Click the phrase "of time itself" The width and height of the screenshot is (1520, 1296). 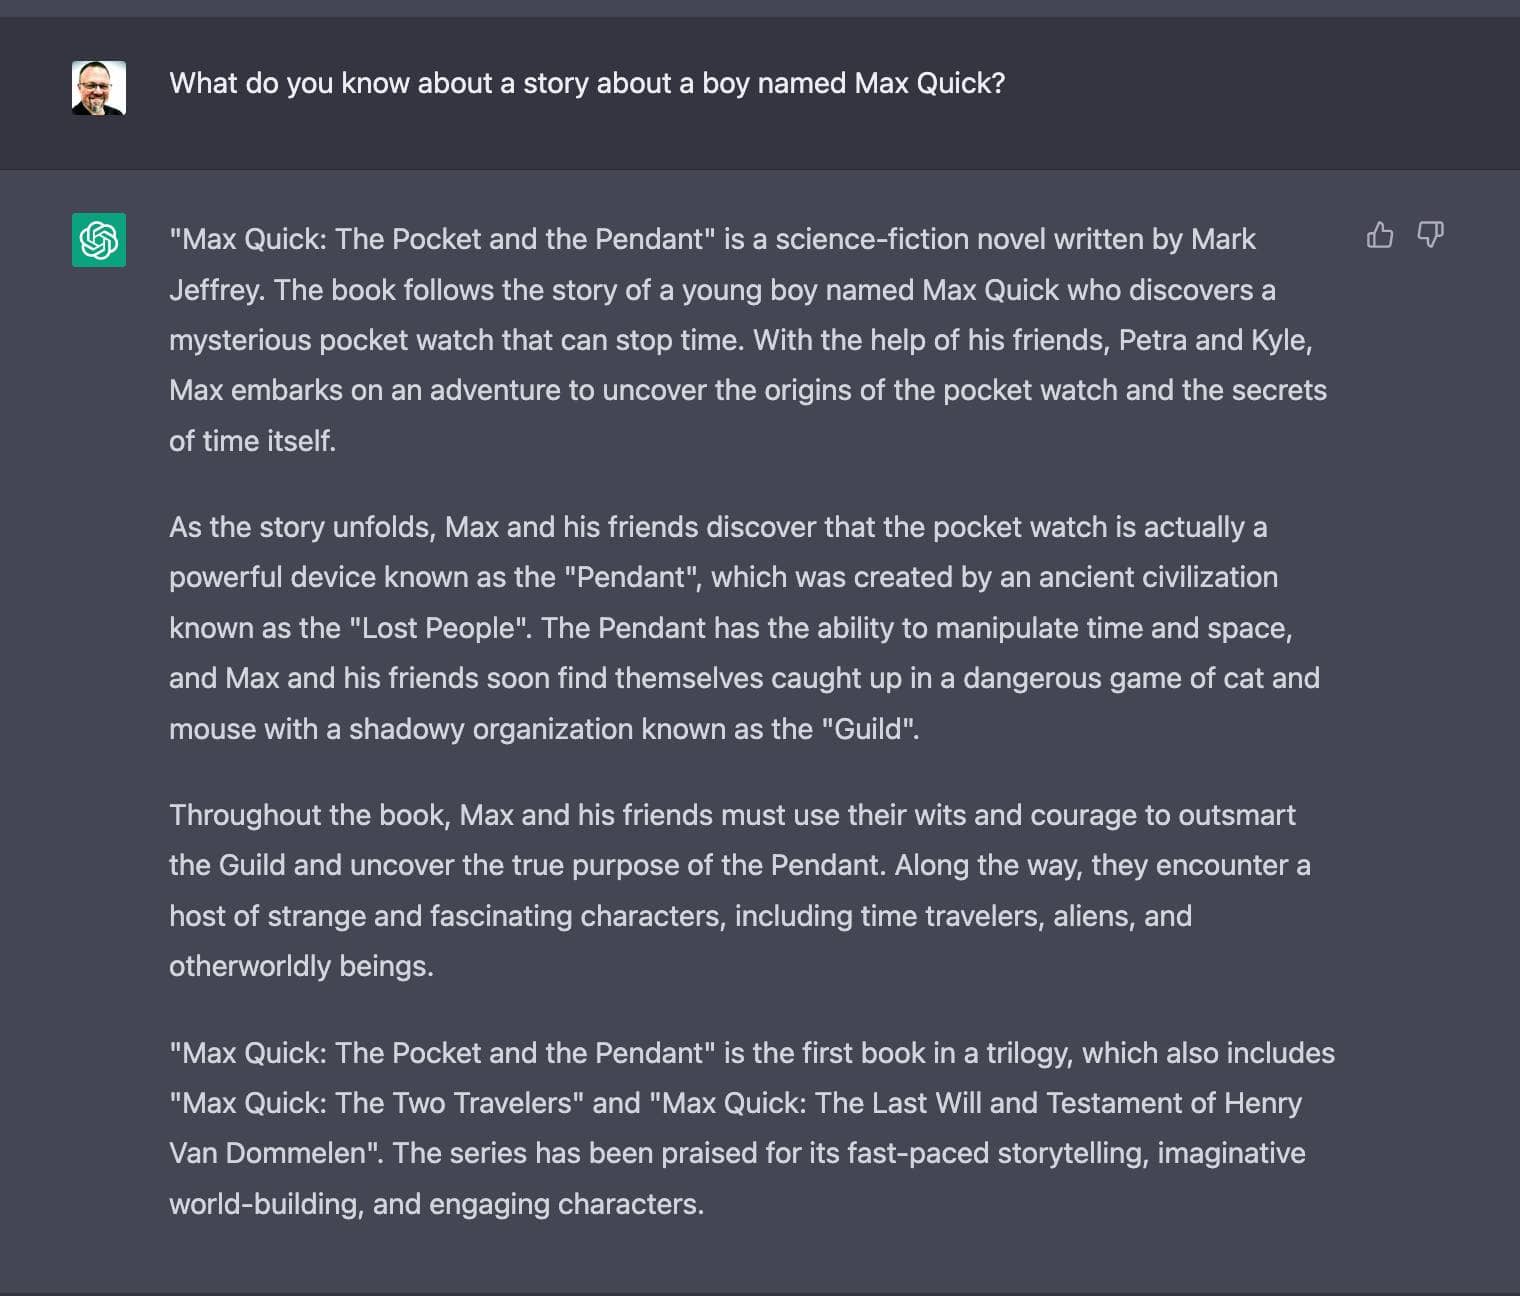(x=250, y=441)
